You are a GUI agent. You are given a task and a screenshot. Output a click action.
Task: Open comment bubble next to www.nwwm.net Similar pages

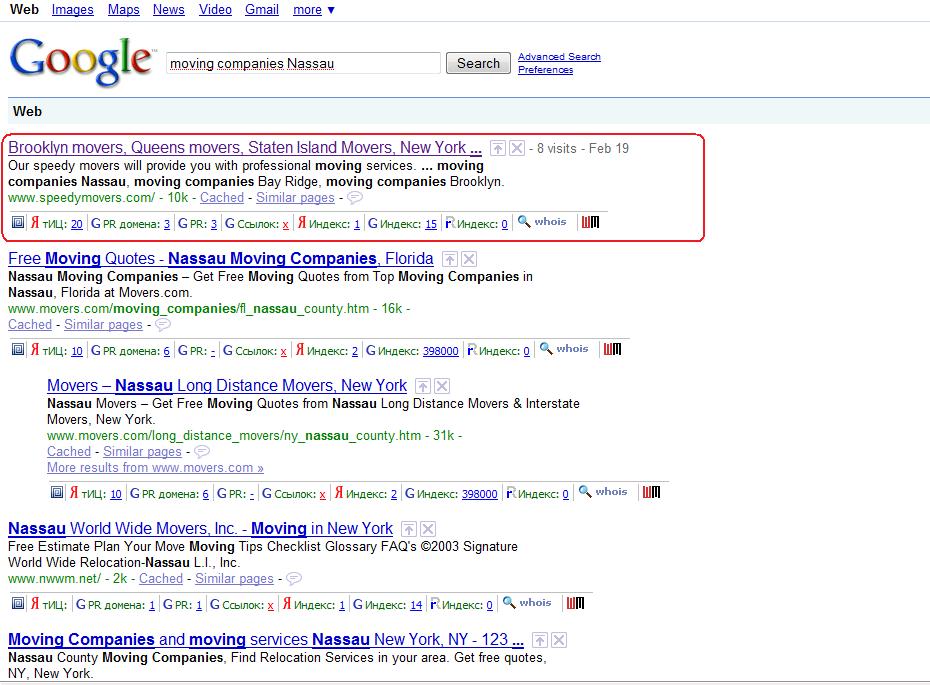[x=294, y=578]
